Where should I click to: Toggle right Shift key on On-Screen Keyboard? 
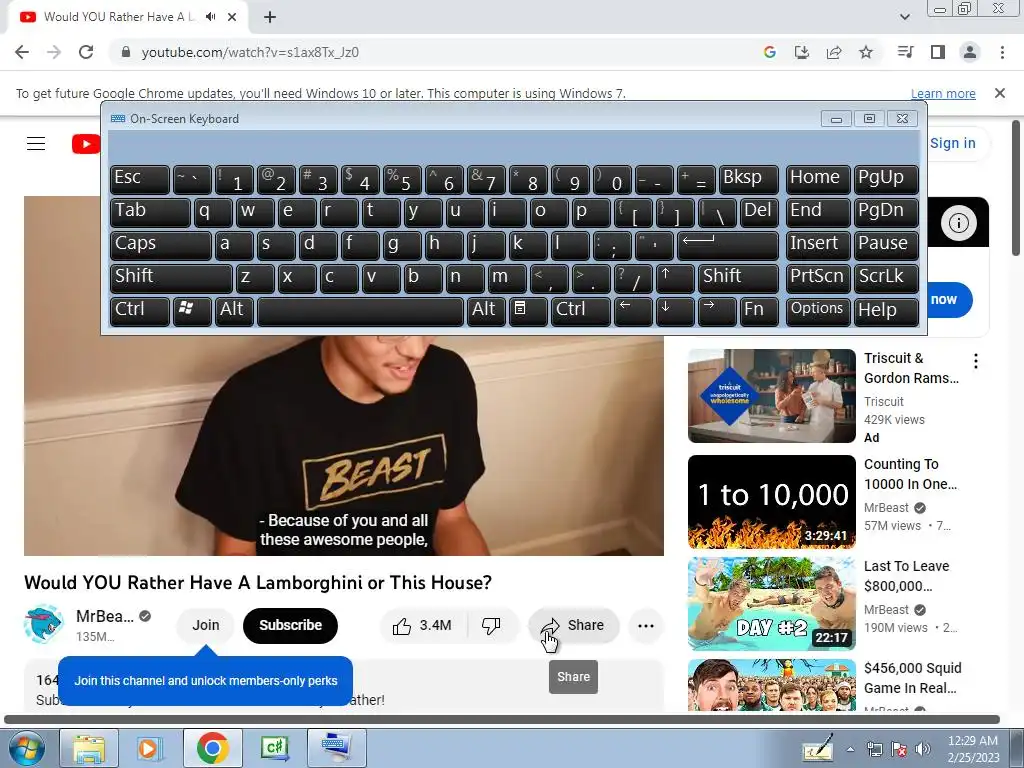pyautogui.click(x=738, y=278)
